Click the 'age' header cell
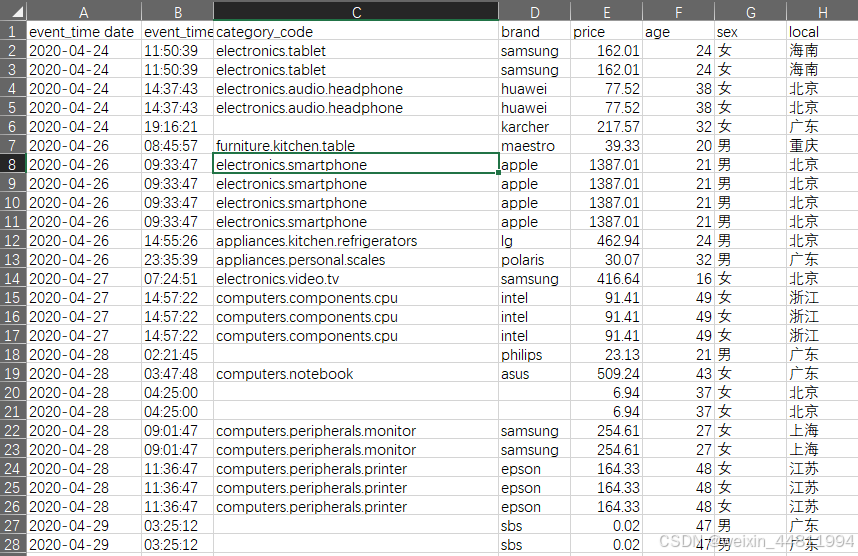Screen dimensions: 858x556 (679, 32)
